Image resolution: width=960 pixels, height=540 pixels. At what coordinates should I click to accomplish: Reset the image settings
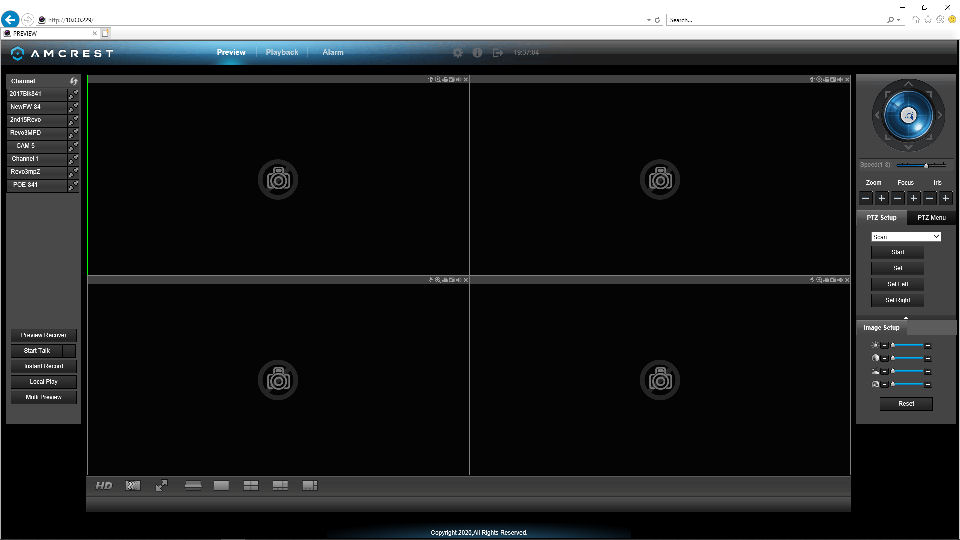click(x=906, y=403)
